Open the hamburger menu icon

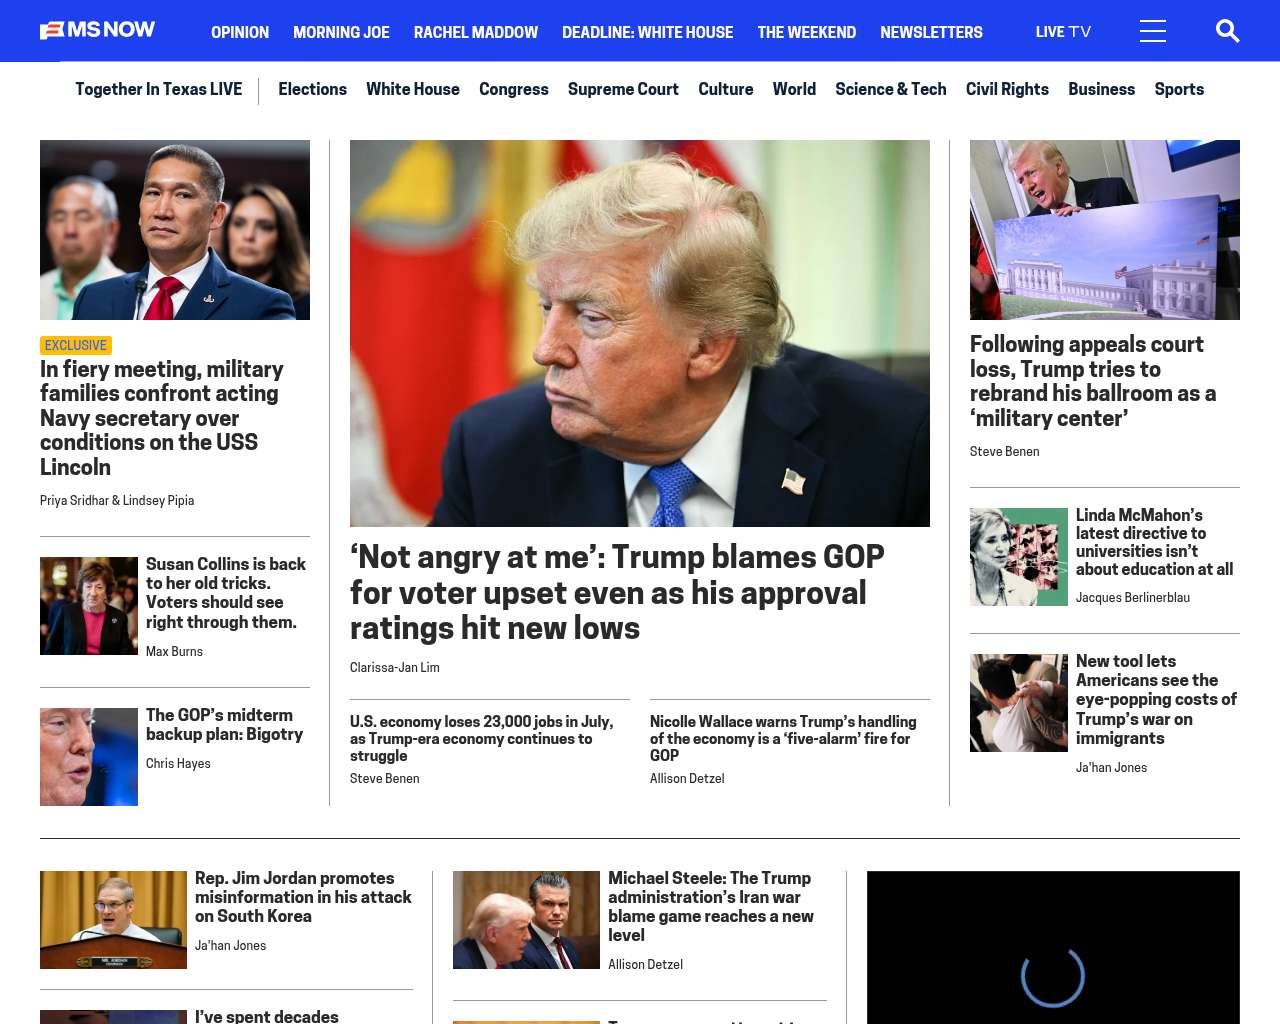(x=1153, y=31)
